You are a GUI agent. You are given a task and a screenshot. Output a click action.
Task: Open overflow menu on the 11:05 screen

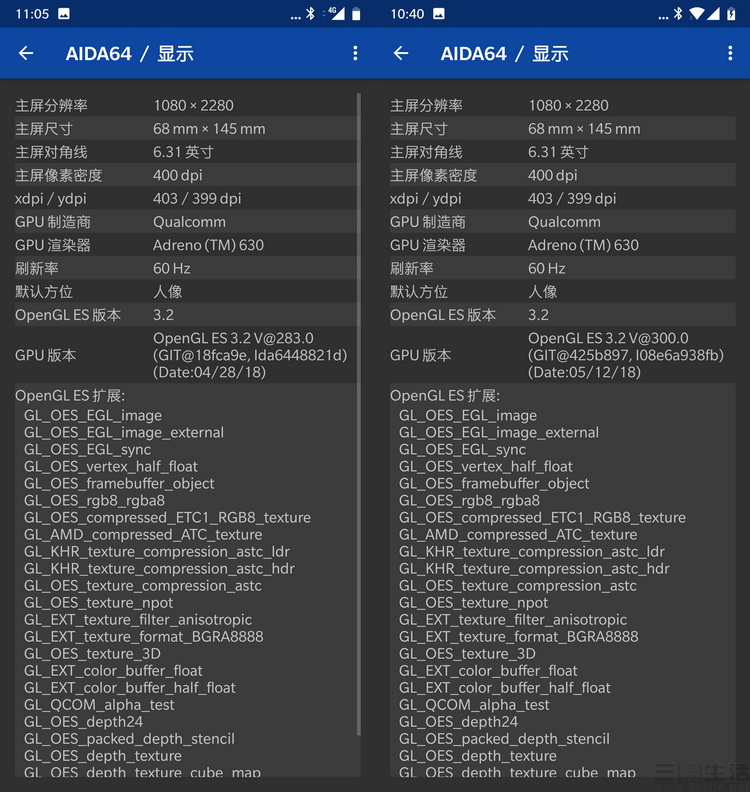coord(355,53)
